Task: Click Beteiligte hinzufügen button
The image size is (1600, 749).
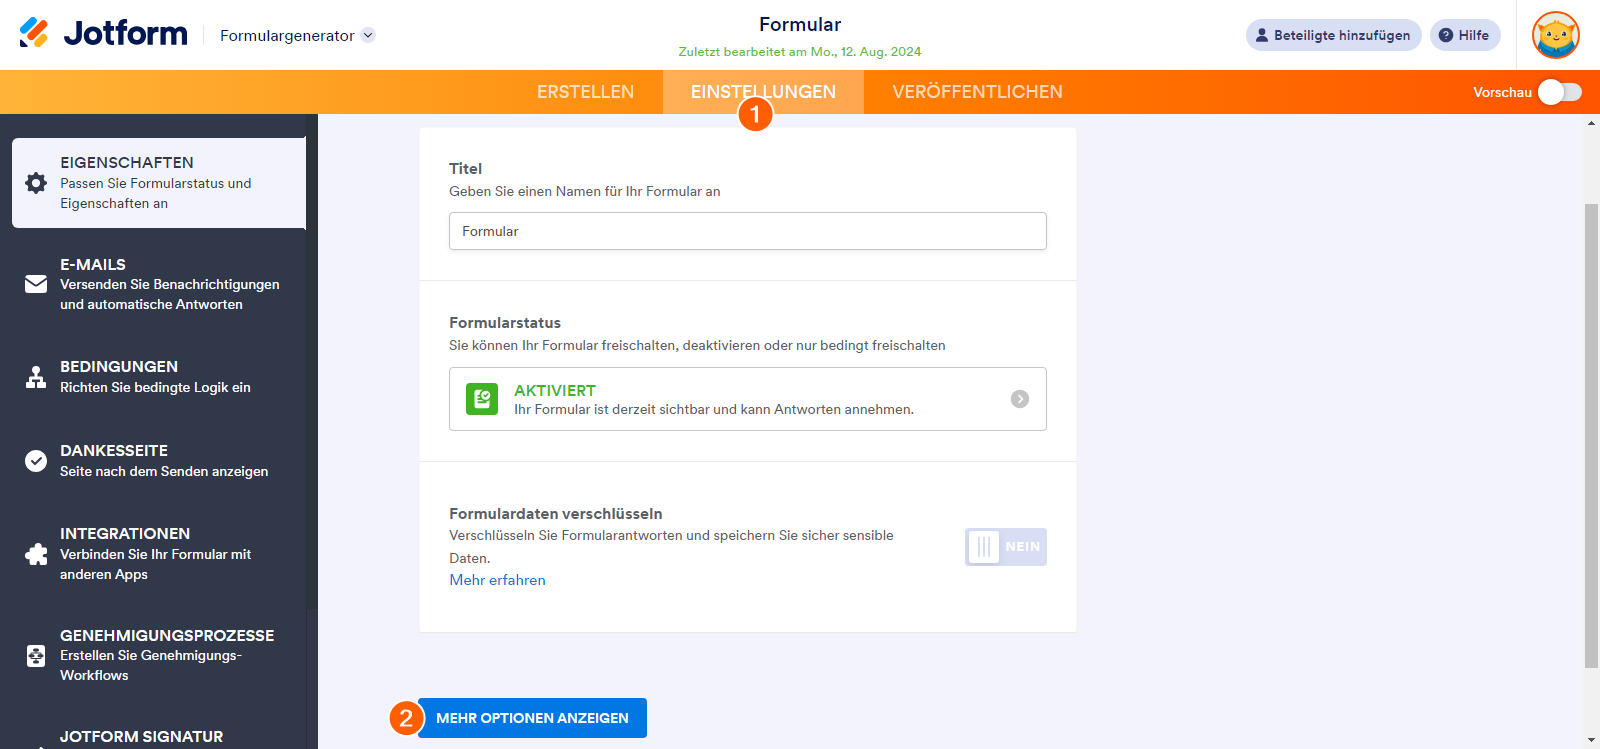Action: pos(1333,35)
